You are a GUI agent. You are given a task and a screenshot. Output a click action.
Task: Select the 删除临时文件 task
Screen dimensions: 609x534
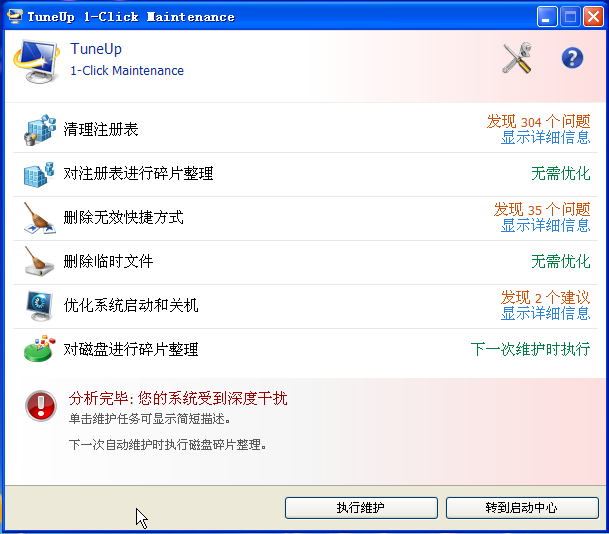point(305,262)
